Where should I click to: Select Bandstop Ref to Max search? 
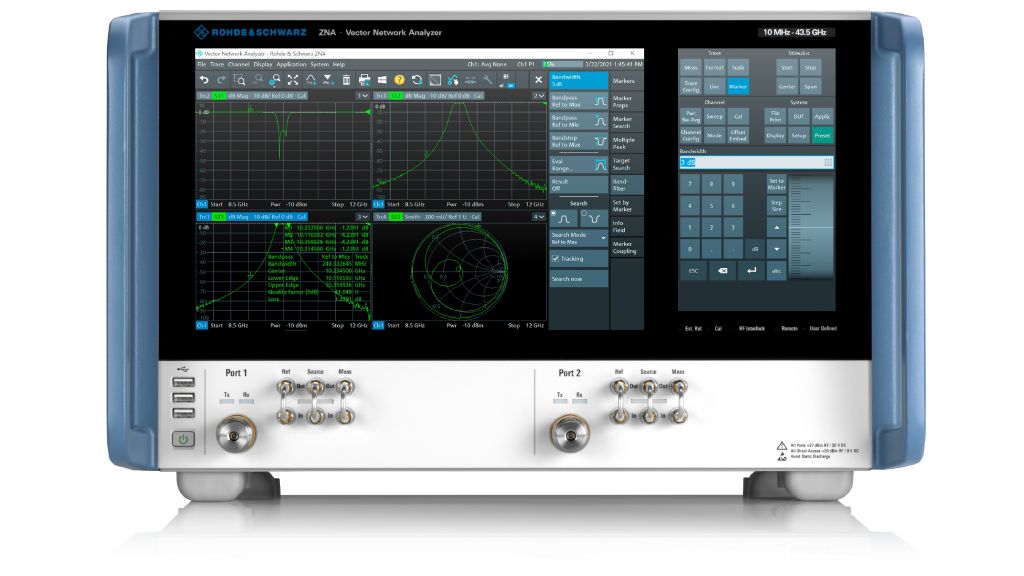tap(579, 142)
